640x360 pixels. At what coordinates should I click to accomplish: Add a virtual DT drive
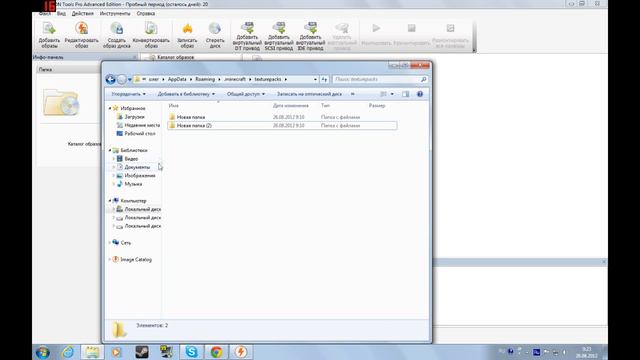(247, 36)
